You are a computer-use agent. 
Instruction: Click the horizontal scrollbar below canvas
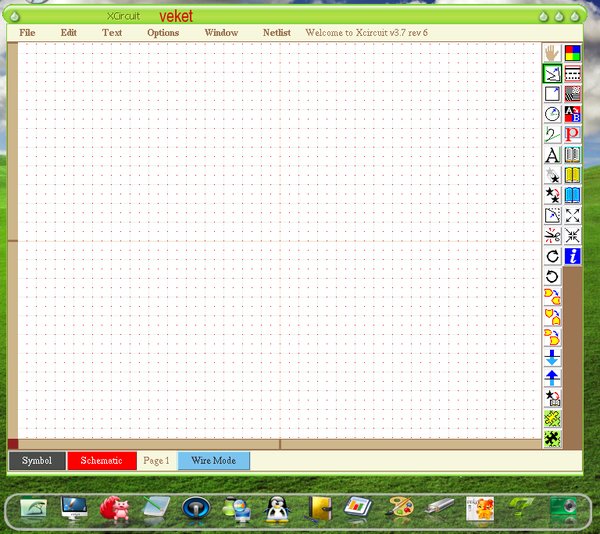point(279,444)
